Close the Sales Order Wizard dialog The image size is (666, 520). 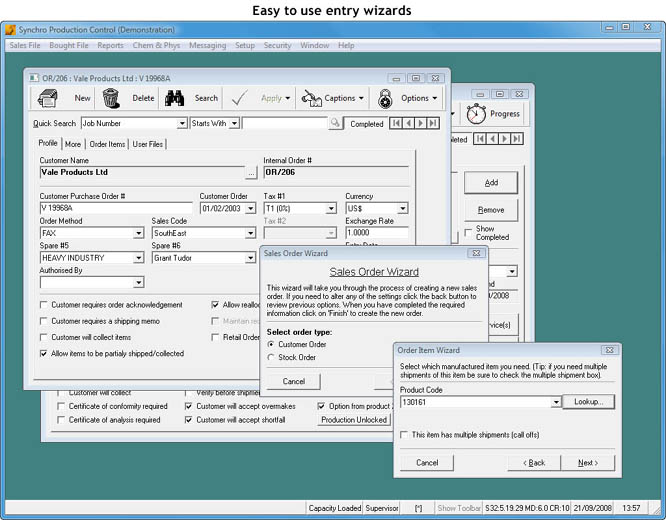tap(476, 253)
